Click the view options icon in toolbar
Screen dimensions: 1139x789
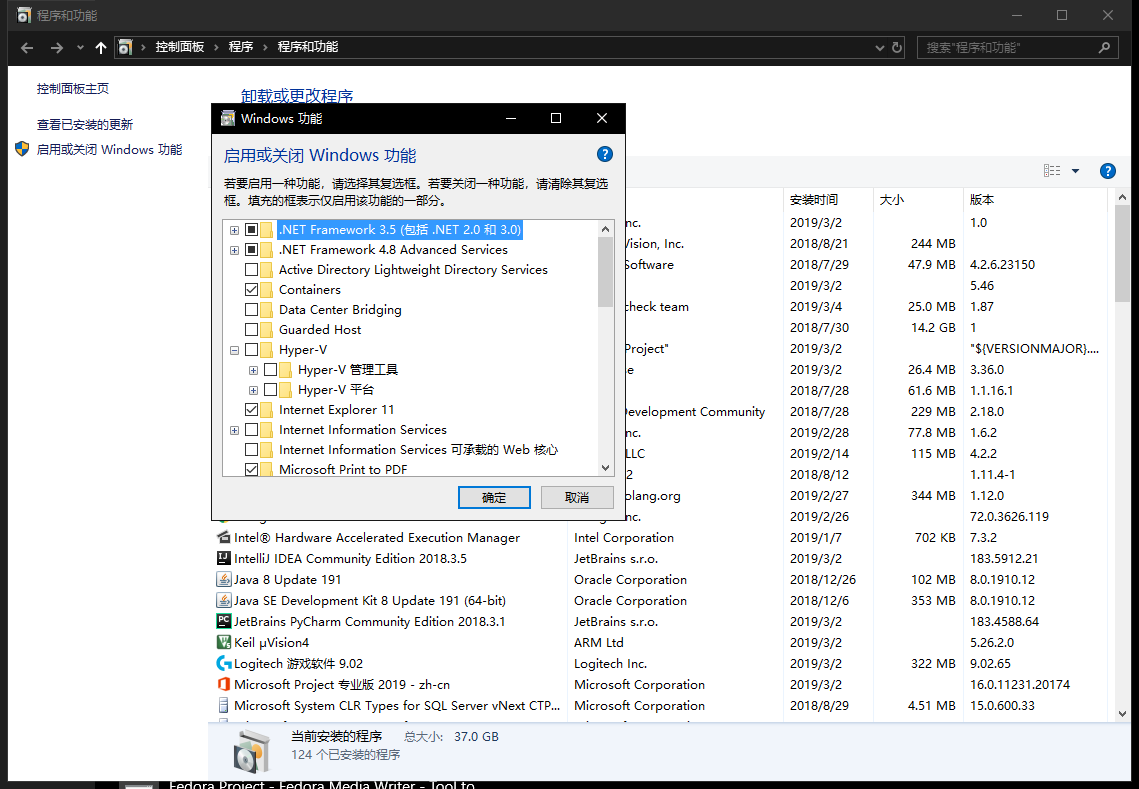click(1052, 171)
